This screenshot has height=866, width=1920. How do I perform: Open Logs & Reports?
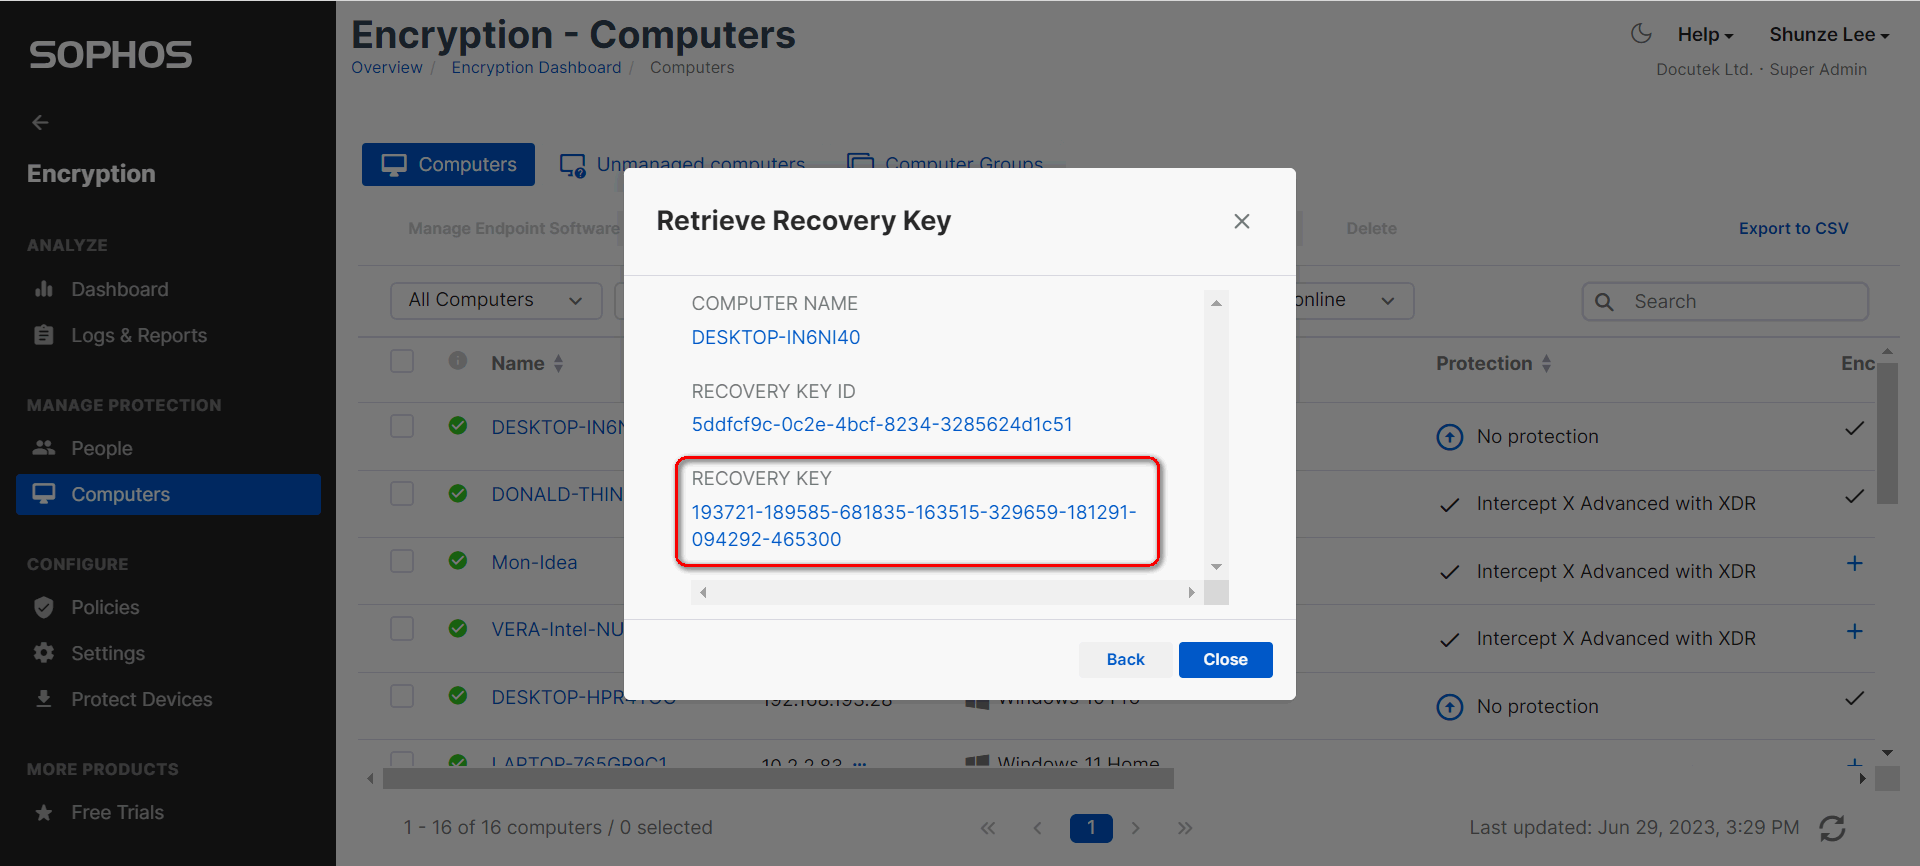(139, 335)
